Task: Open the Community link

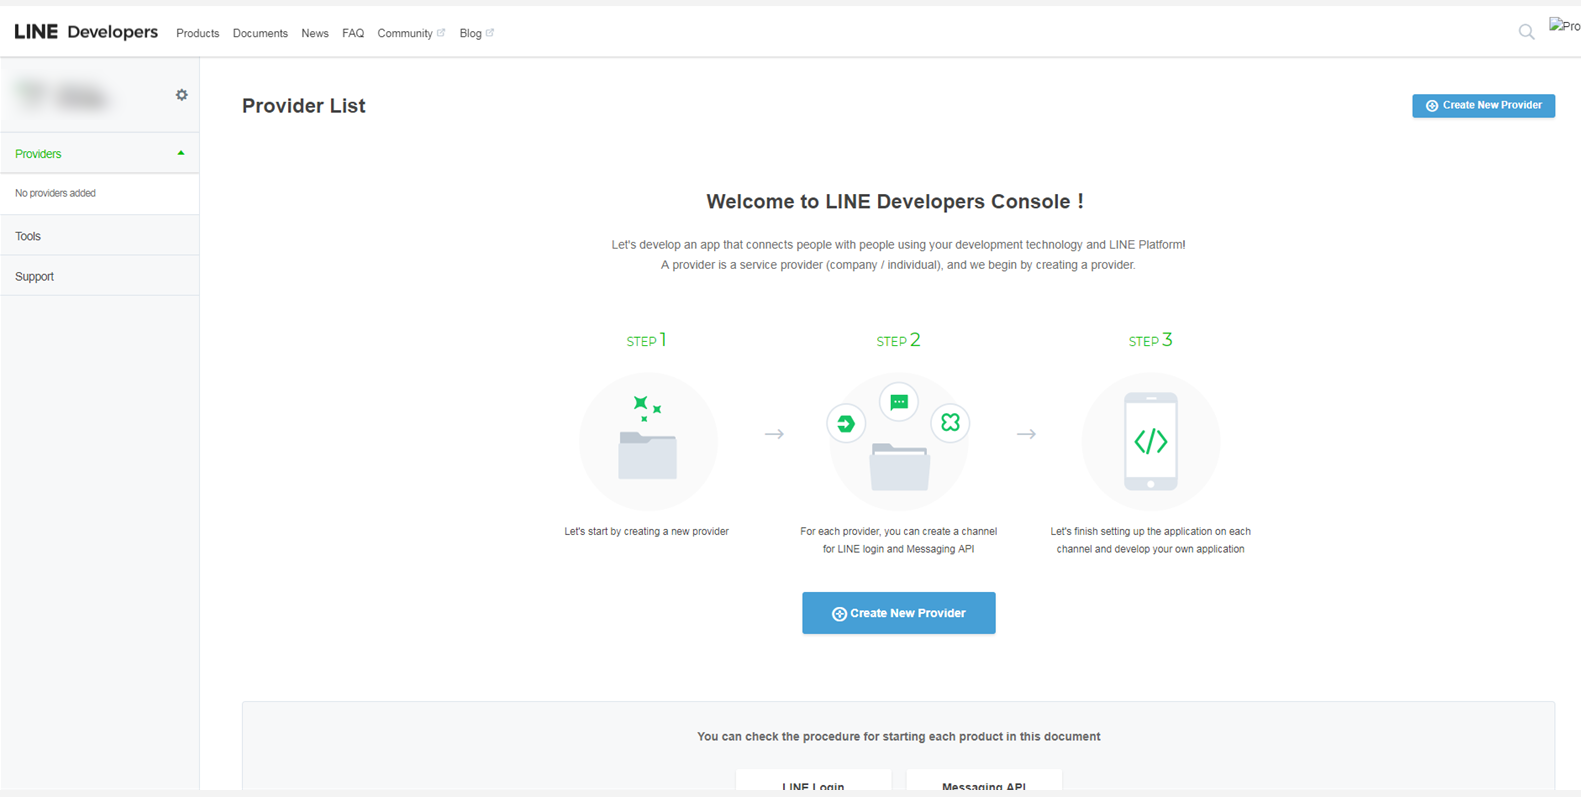Action: pyautogui.click(x=405, y=33)
